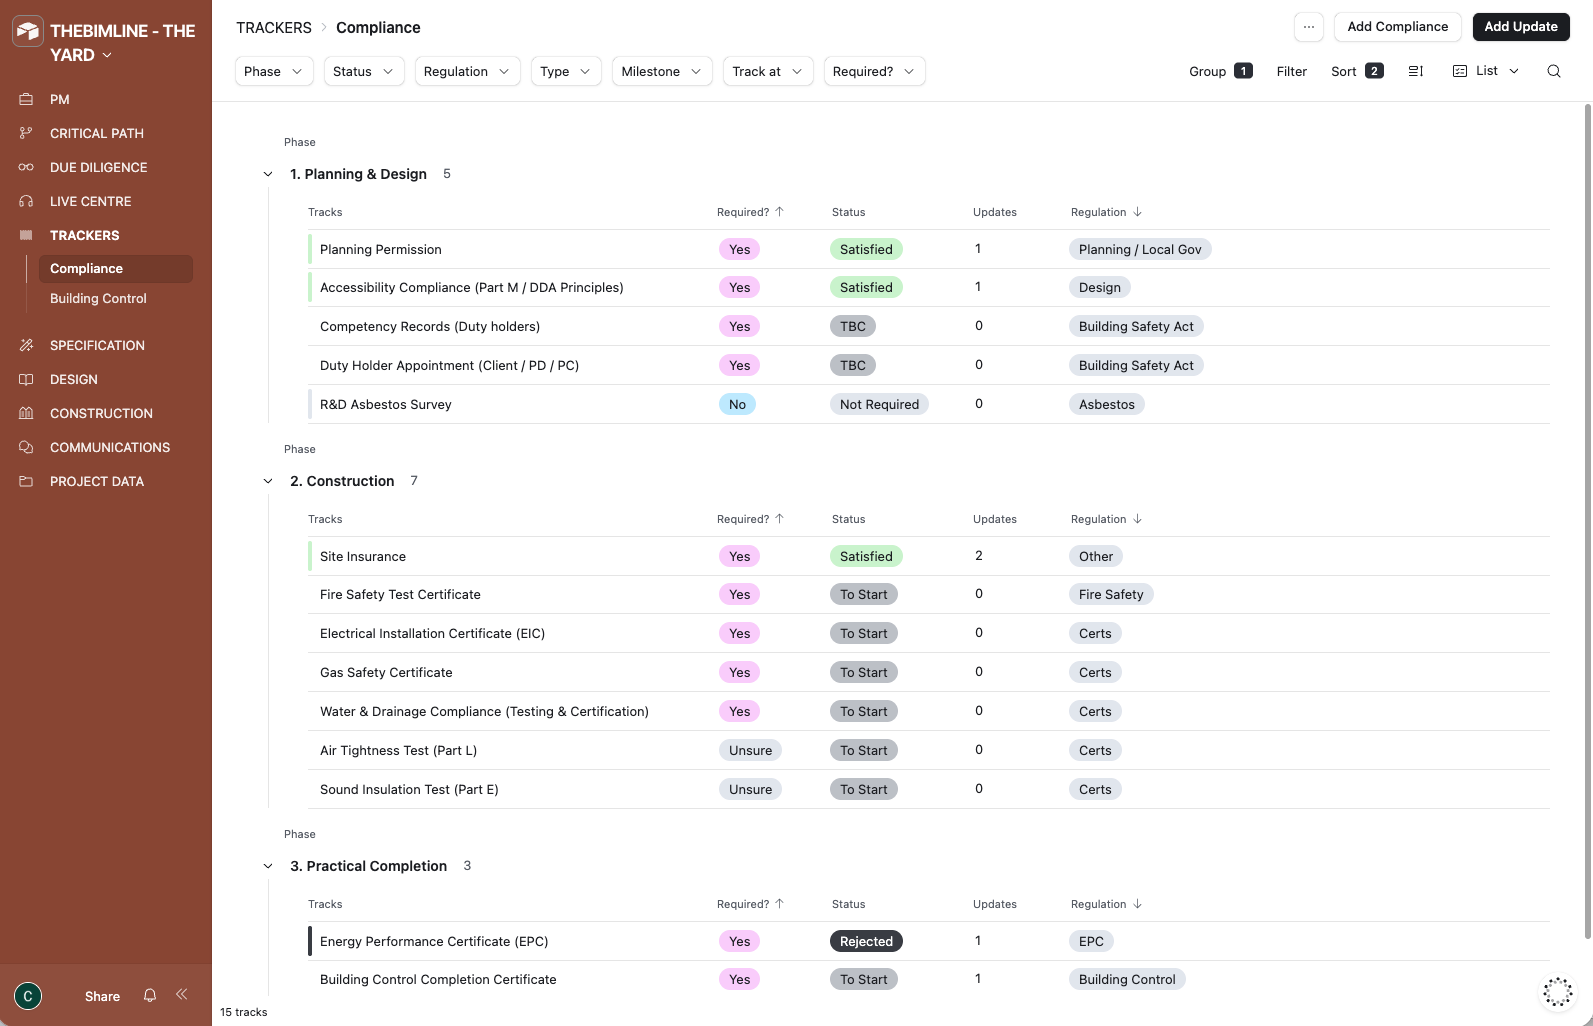Screen dimensions: 1593x1026
Task: Click the notification bell icon
Action: [150, 995]
